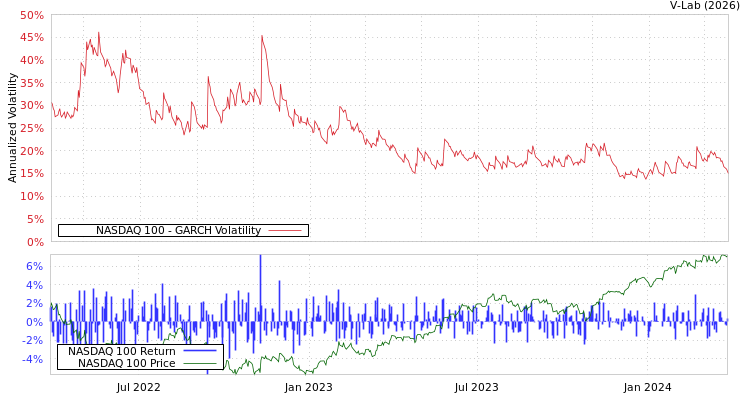Click the right end of the red volatility line

point(727,172)
